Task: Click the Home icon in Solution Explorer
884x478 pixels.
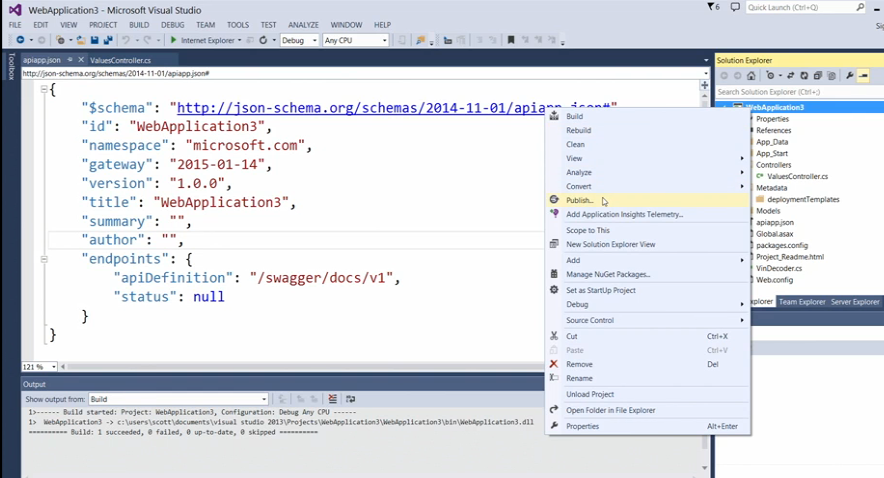Action: tap(753, 75)
